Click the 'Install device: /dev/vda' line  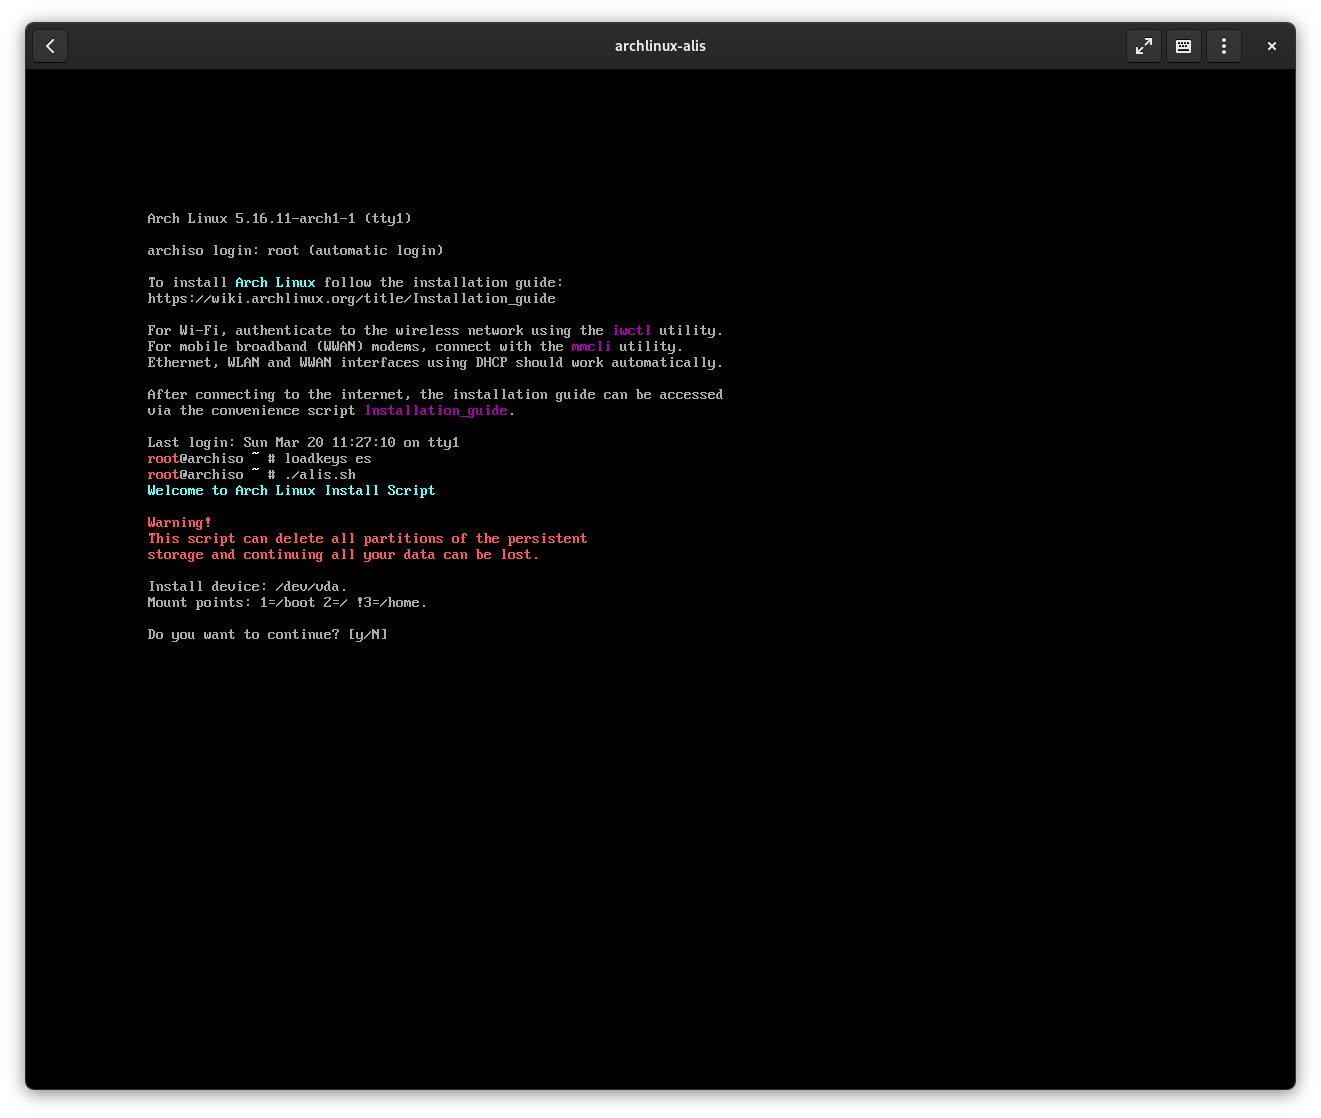(247, 587)
